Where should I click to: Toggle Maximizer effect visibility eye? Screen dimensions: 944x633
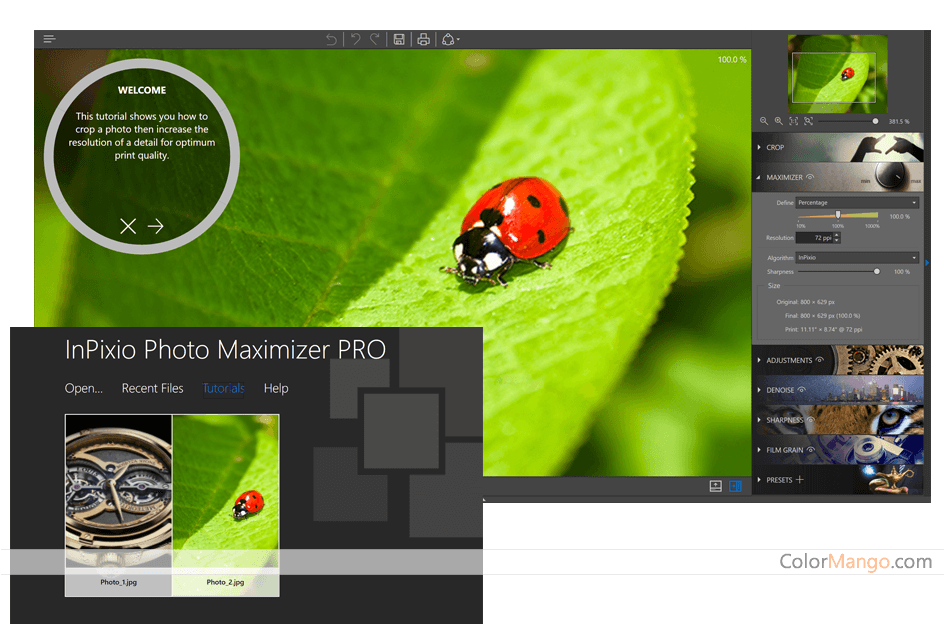810,177
